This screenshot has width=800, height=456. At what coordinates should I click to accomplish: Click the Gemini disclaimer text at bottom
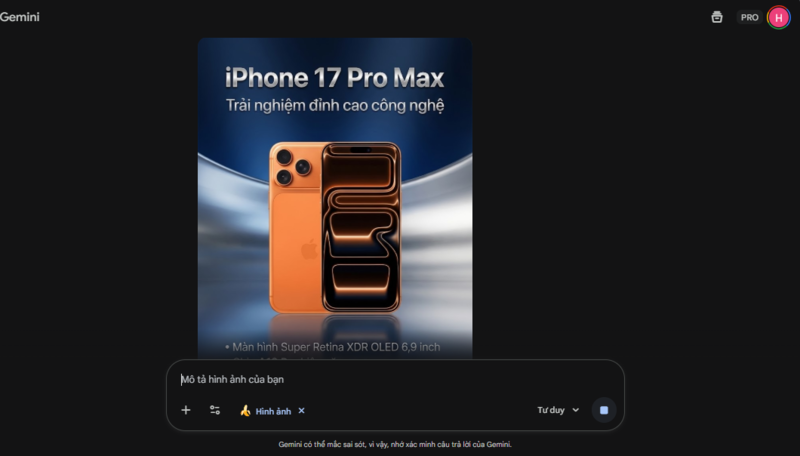pos(395,444)
